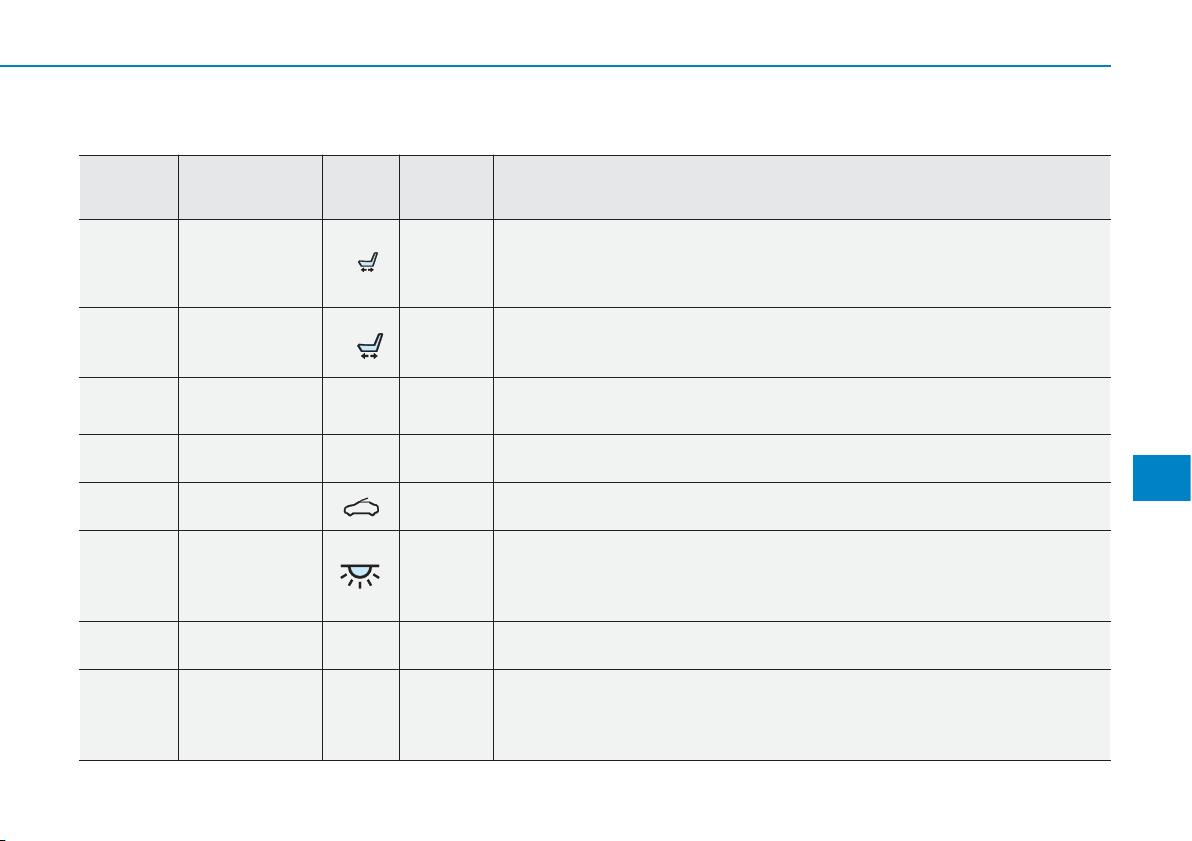Select the widest gray header cell
The height and width of the screenshot is (841, 1192).
[802, 187]
